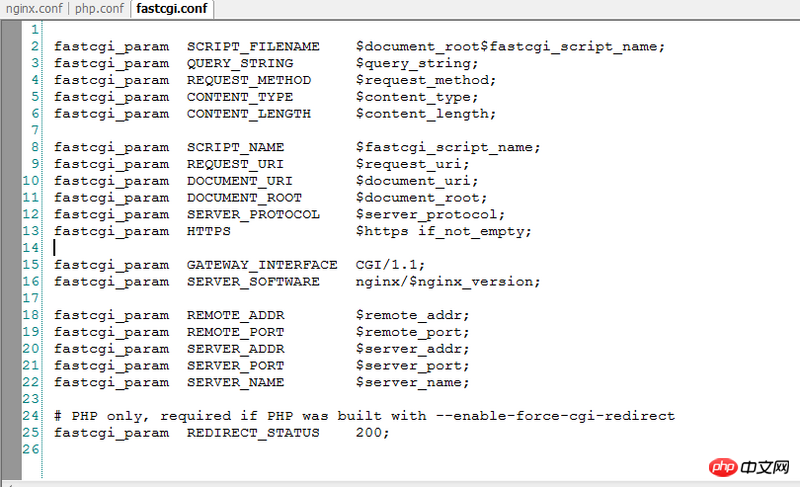The image size is (800, 487).
Task: Click on QUERY_STRING parameter name
Action: pos(240,64)
